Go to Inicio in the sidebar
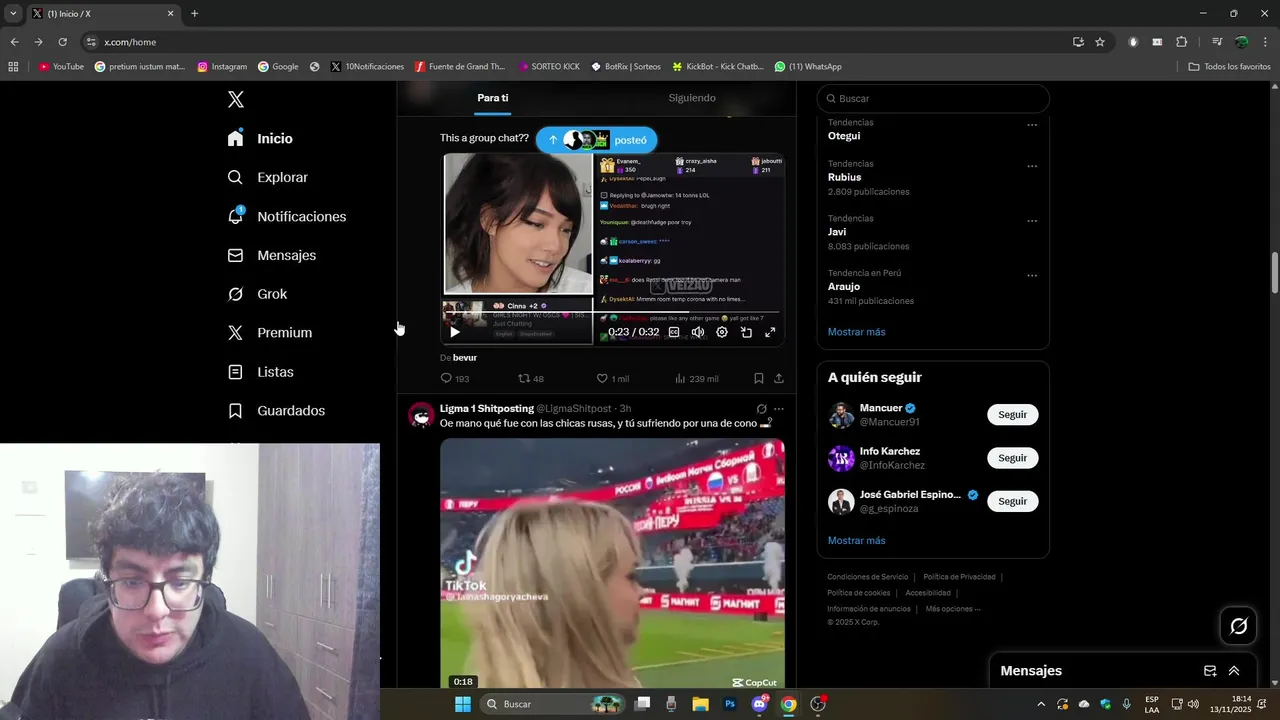Screen dimensions: 1280x720 pos(260,139)
